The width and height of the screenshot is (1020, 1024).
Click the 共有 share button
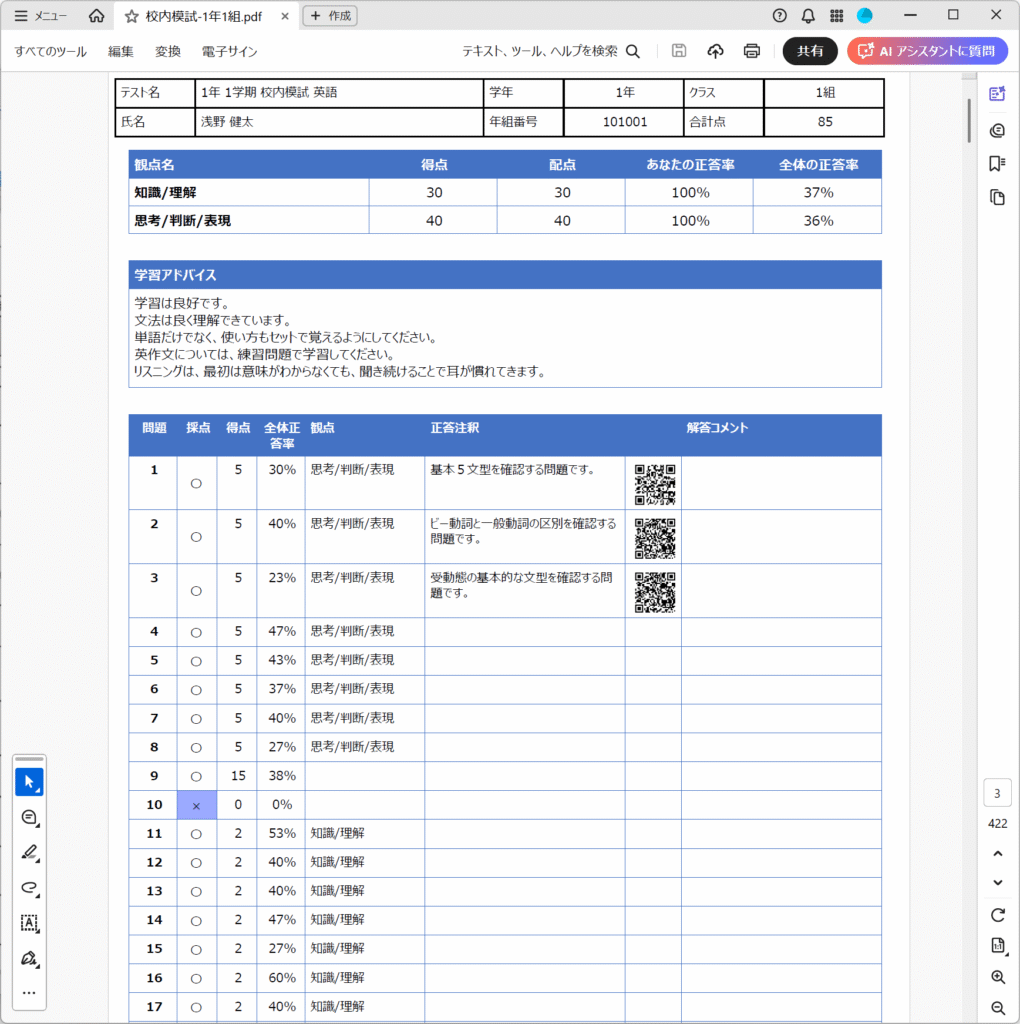[809, 51]
